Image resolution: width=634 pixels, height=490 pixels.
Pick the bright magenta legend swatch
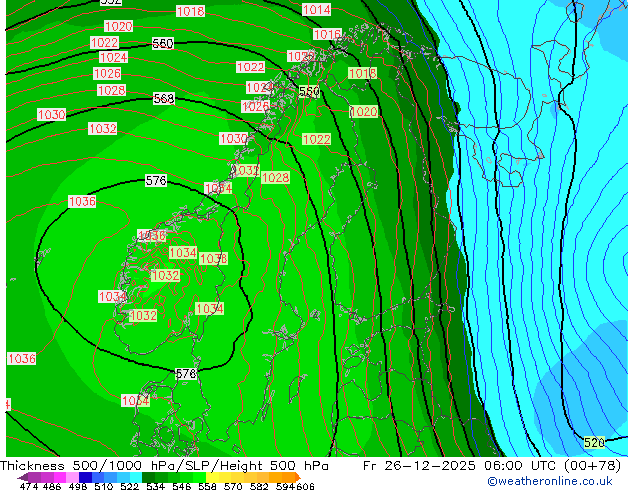tap(60, 477)
